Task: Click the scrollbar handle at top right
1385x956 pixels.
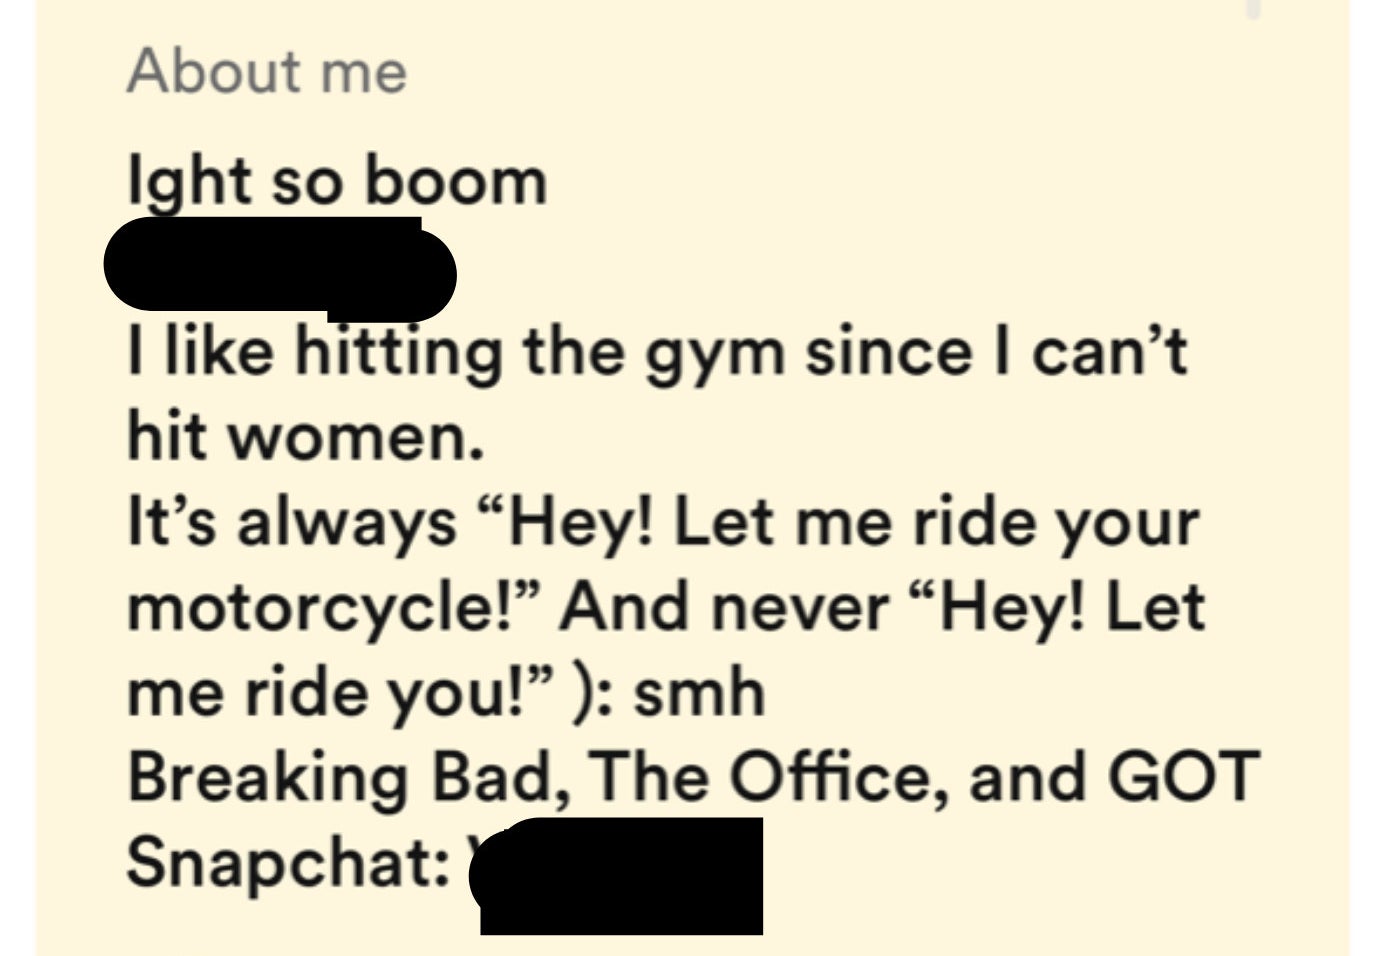Action: (1254, 9)
